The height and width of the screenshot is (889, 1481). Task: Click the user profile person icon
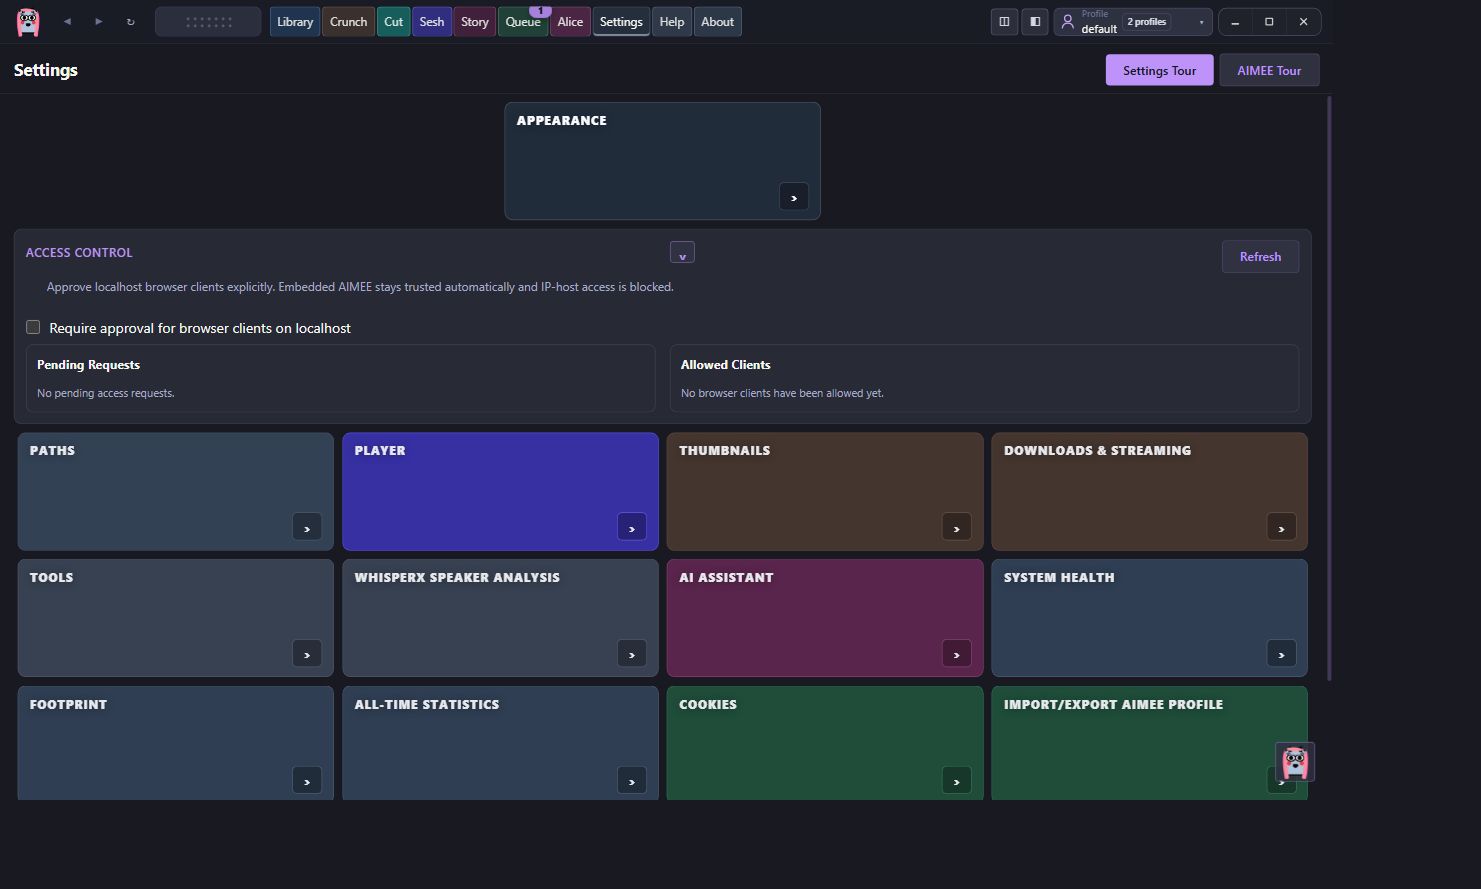click(1067, 21)
